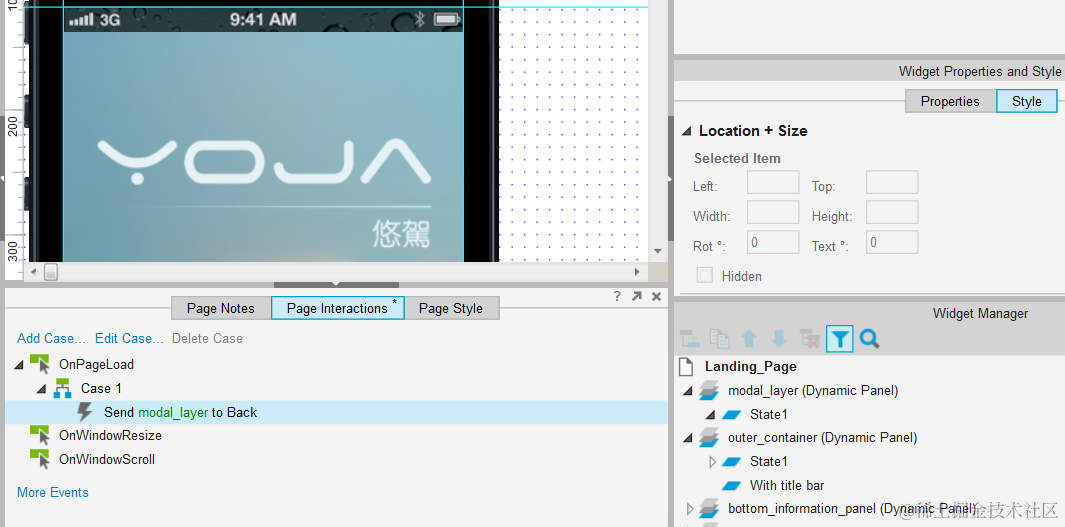Open the Properties tab
This screenshot has width=1065, height=527.
(x=950, y=101)
